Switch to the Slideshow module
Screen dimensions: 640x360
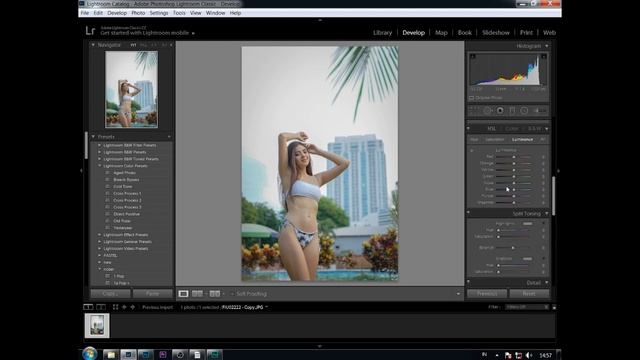pyautogui.click(x=496, y=33)
